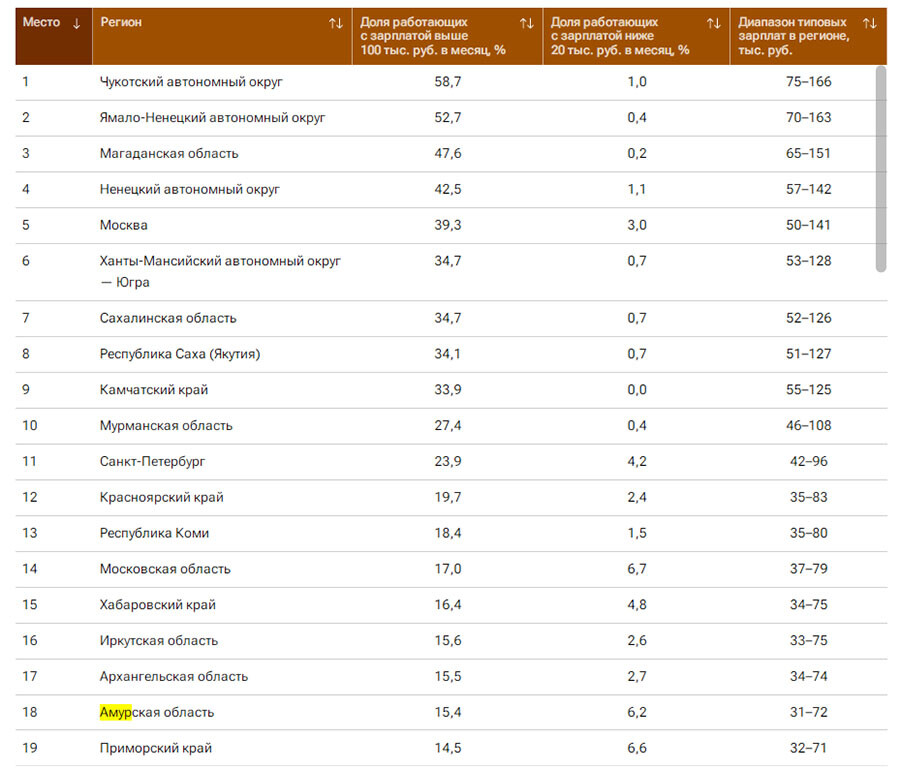Select value 4,8 in Хабаровский край row

pyautogui.click(x=637, y=605)
